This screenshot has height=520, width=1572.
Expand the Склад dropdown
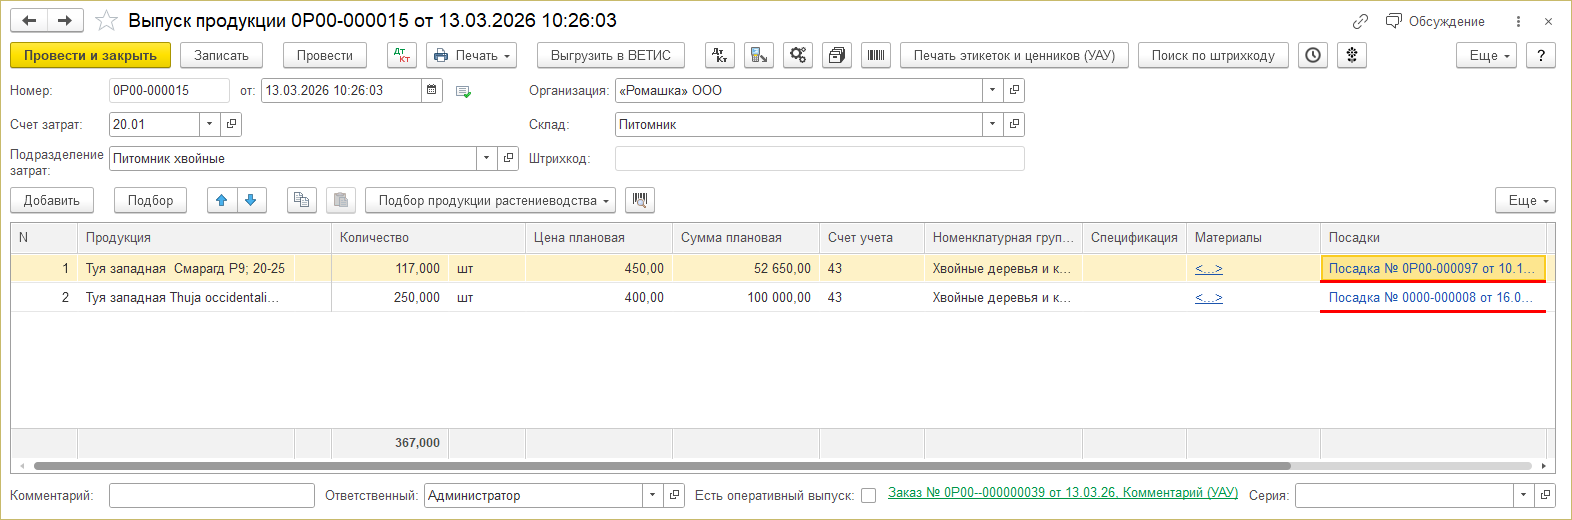coord(992,124)
